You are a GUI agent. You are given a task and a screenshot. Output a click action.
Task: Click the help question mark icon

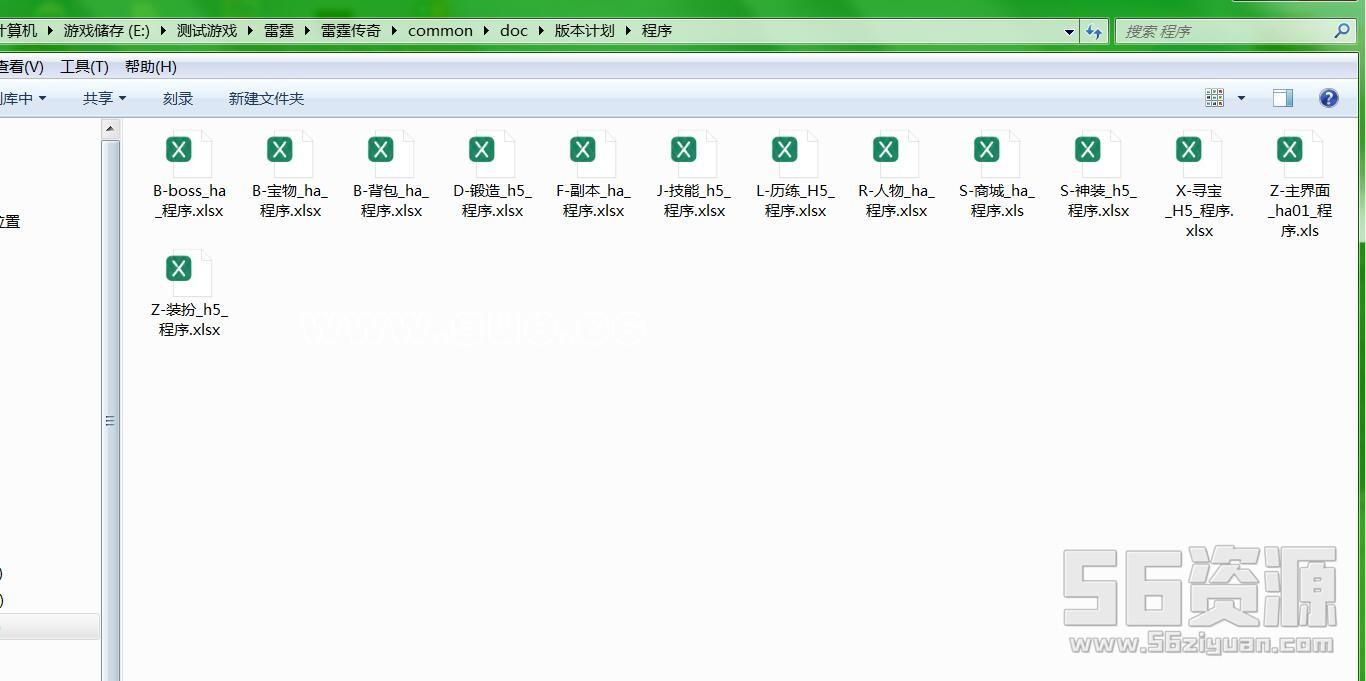click(x=1328, y=98)
